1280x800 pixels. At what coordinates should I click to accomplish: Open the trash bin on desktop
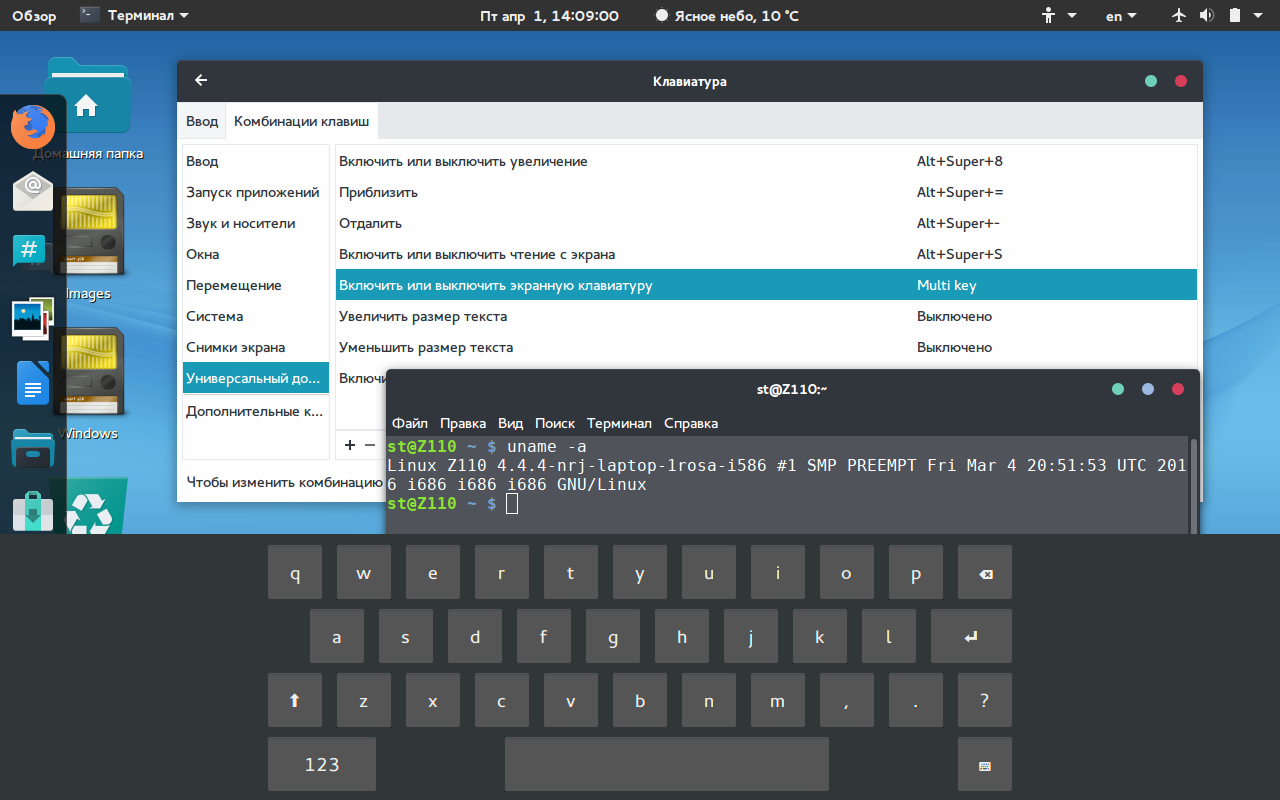[x=95, y=505]
